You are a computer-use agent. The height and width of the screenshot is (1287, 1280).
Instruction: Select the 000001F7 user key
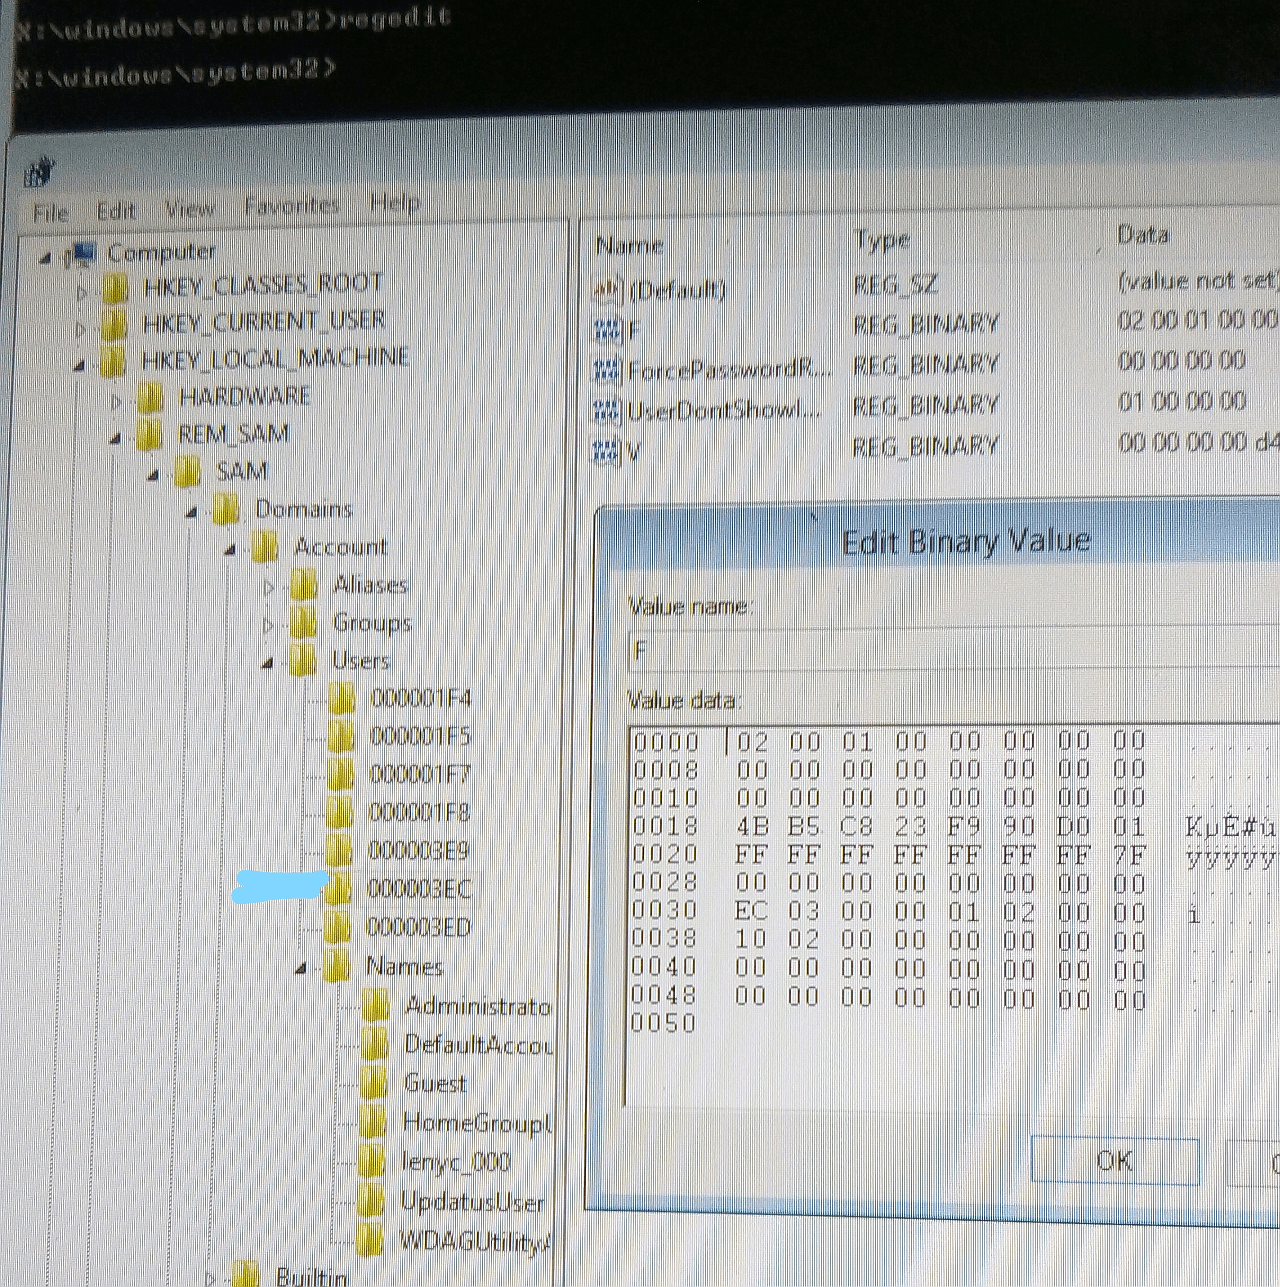419,774
